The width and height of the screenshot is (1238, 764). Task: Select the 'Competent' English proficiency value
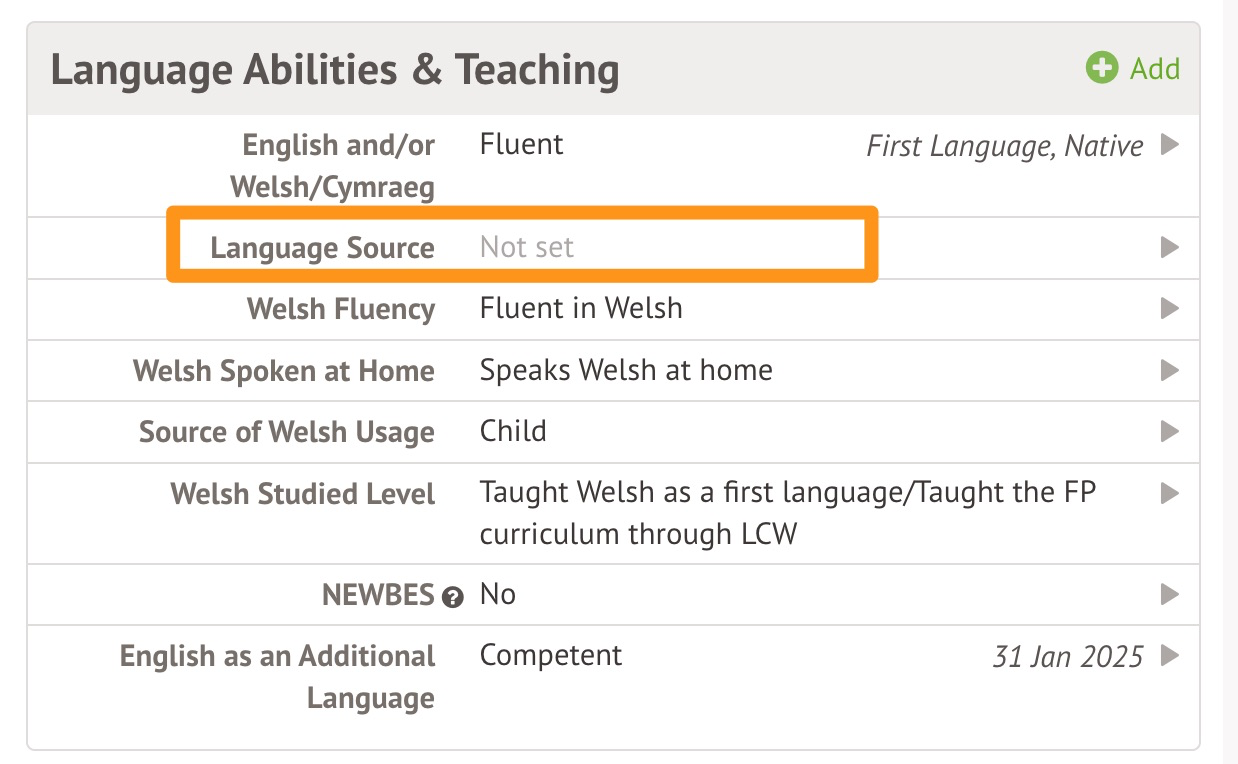click(551, 656)
